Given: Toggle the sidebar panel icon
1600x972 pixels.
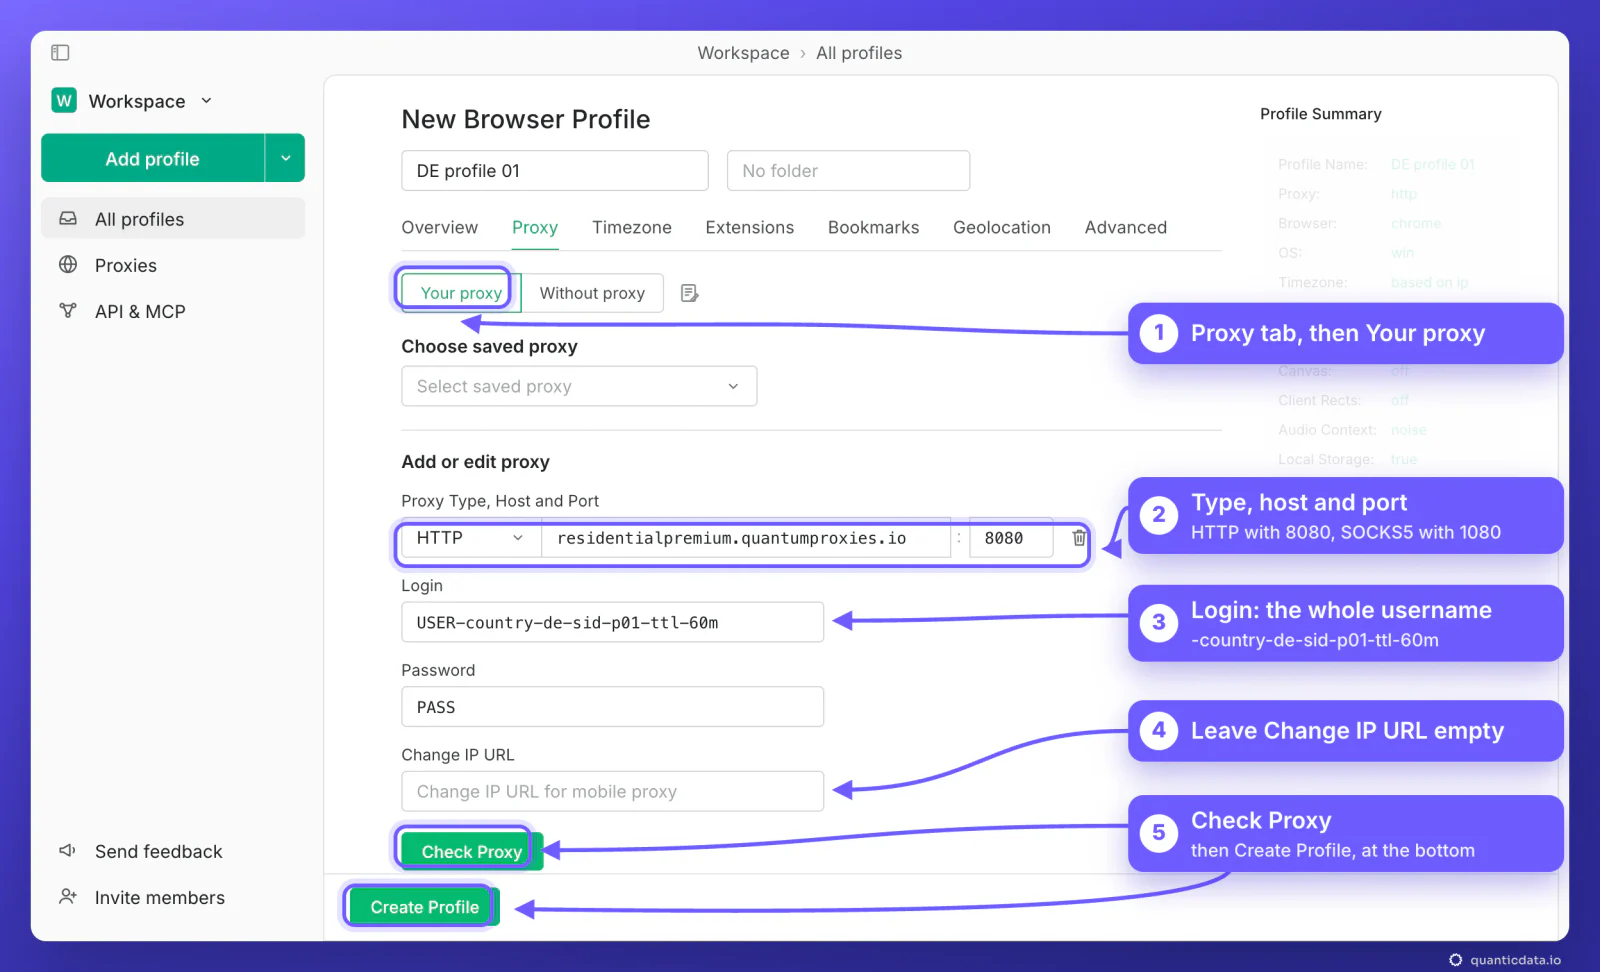Looking at the screenshot, I should [60, 52].
